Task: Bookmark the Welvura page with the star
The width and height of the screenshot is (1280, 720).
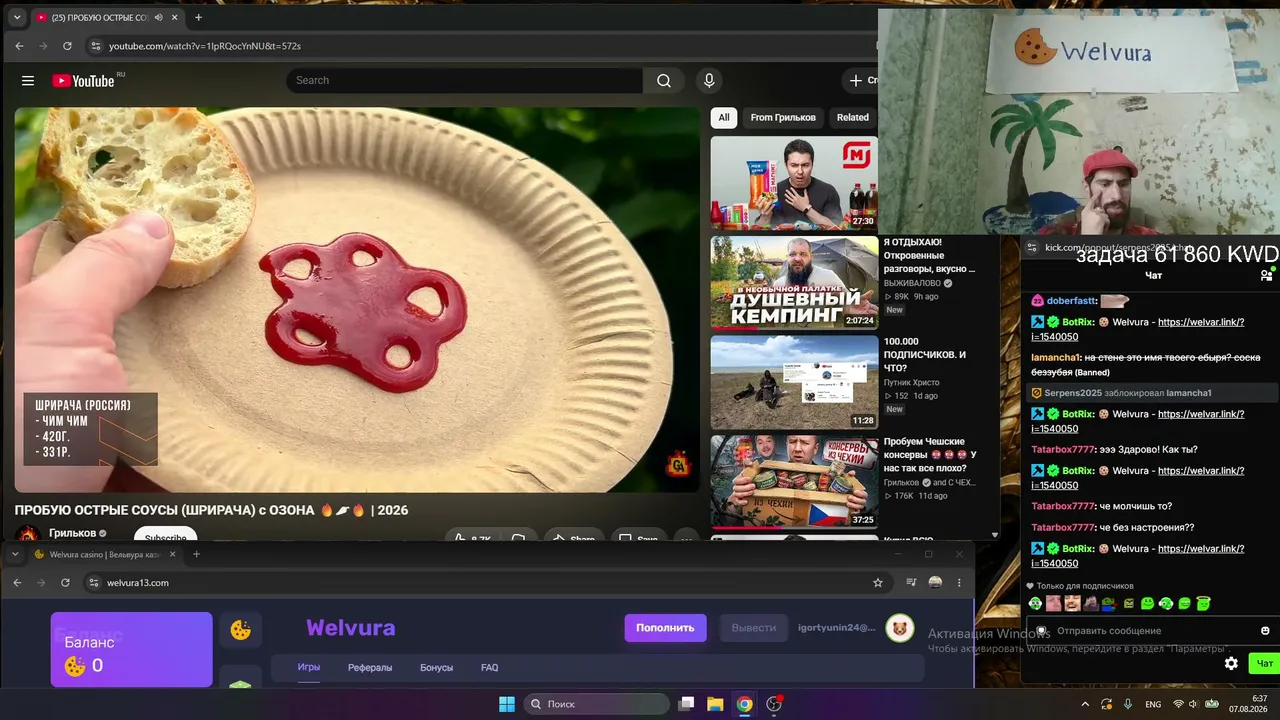Action: pyautogui.click(x=878, y=583)
